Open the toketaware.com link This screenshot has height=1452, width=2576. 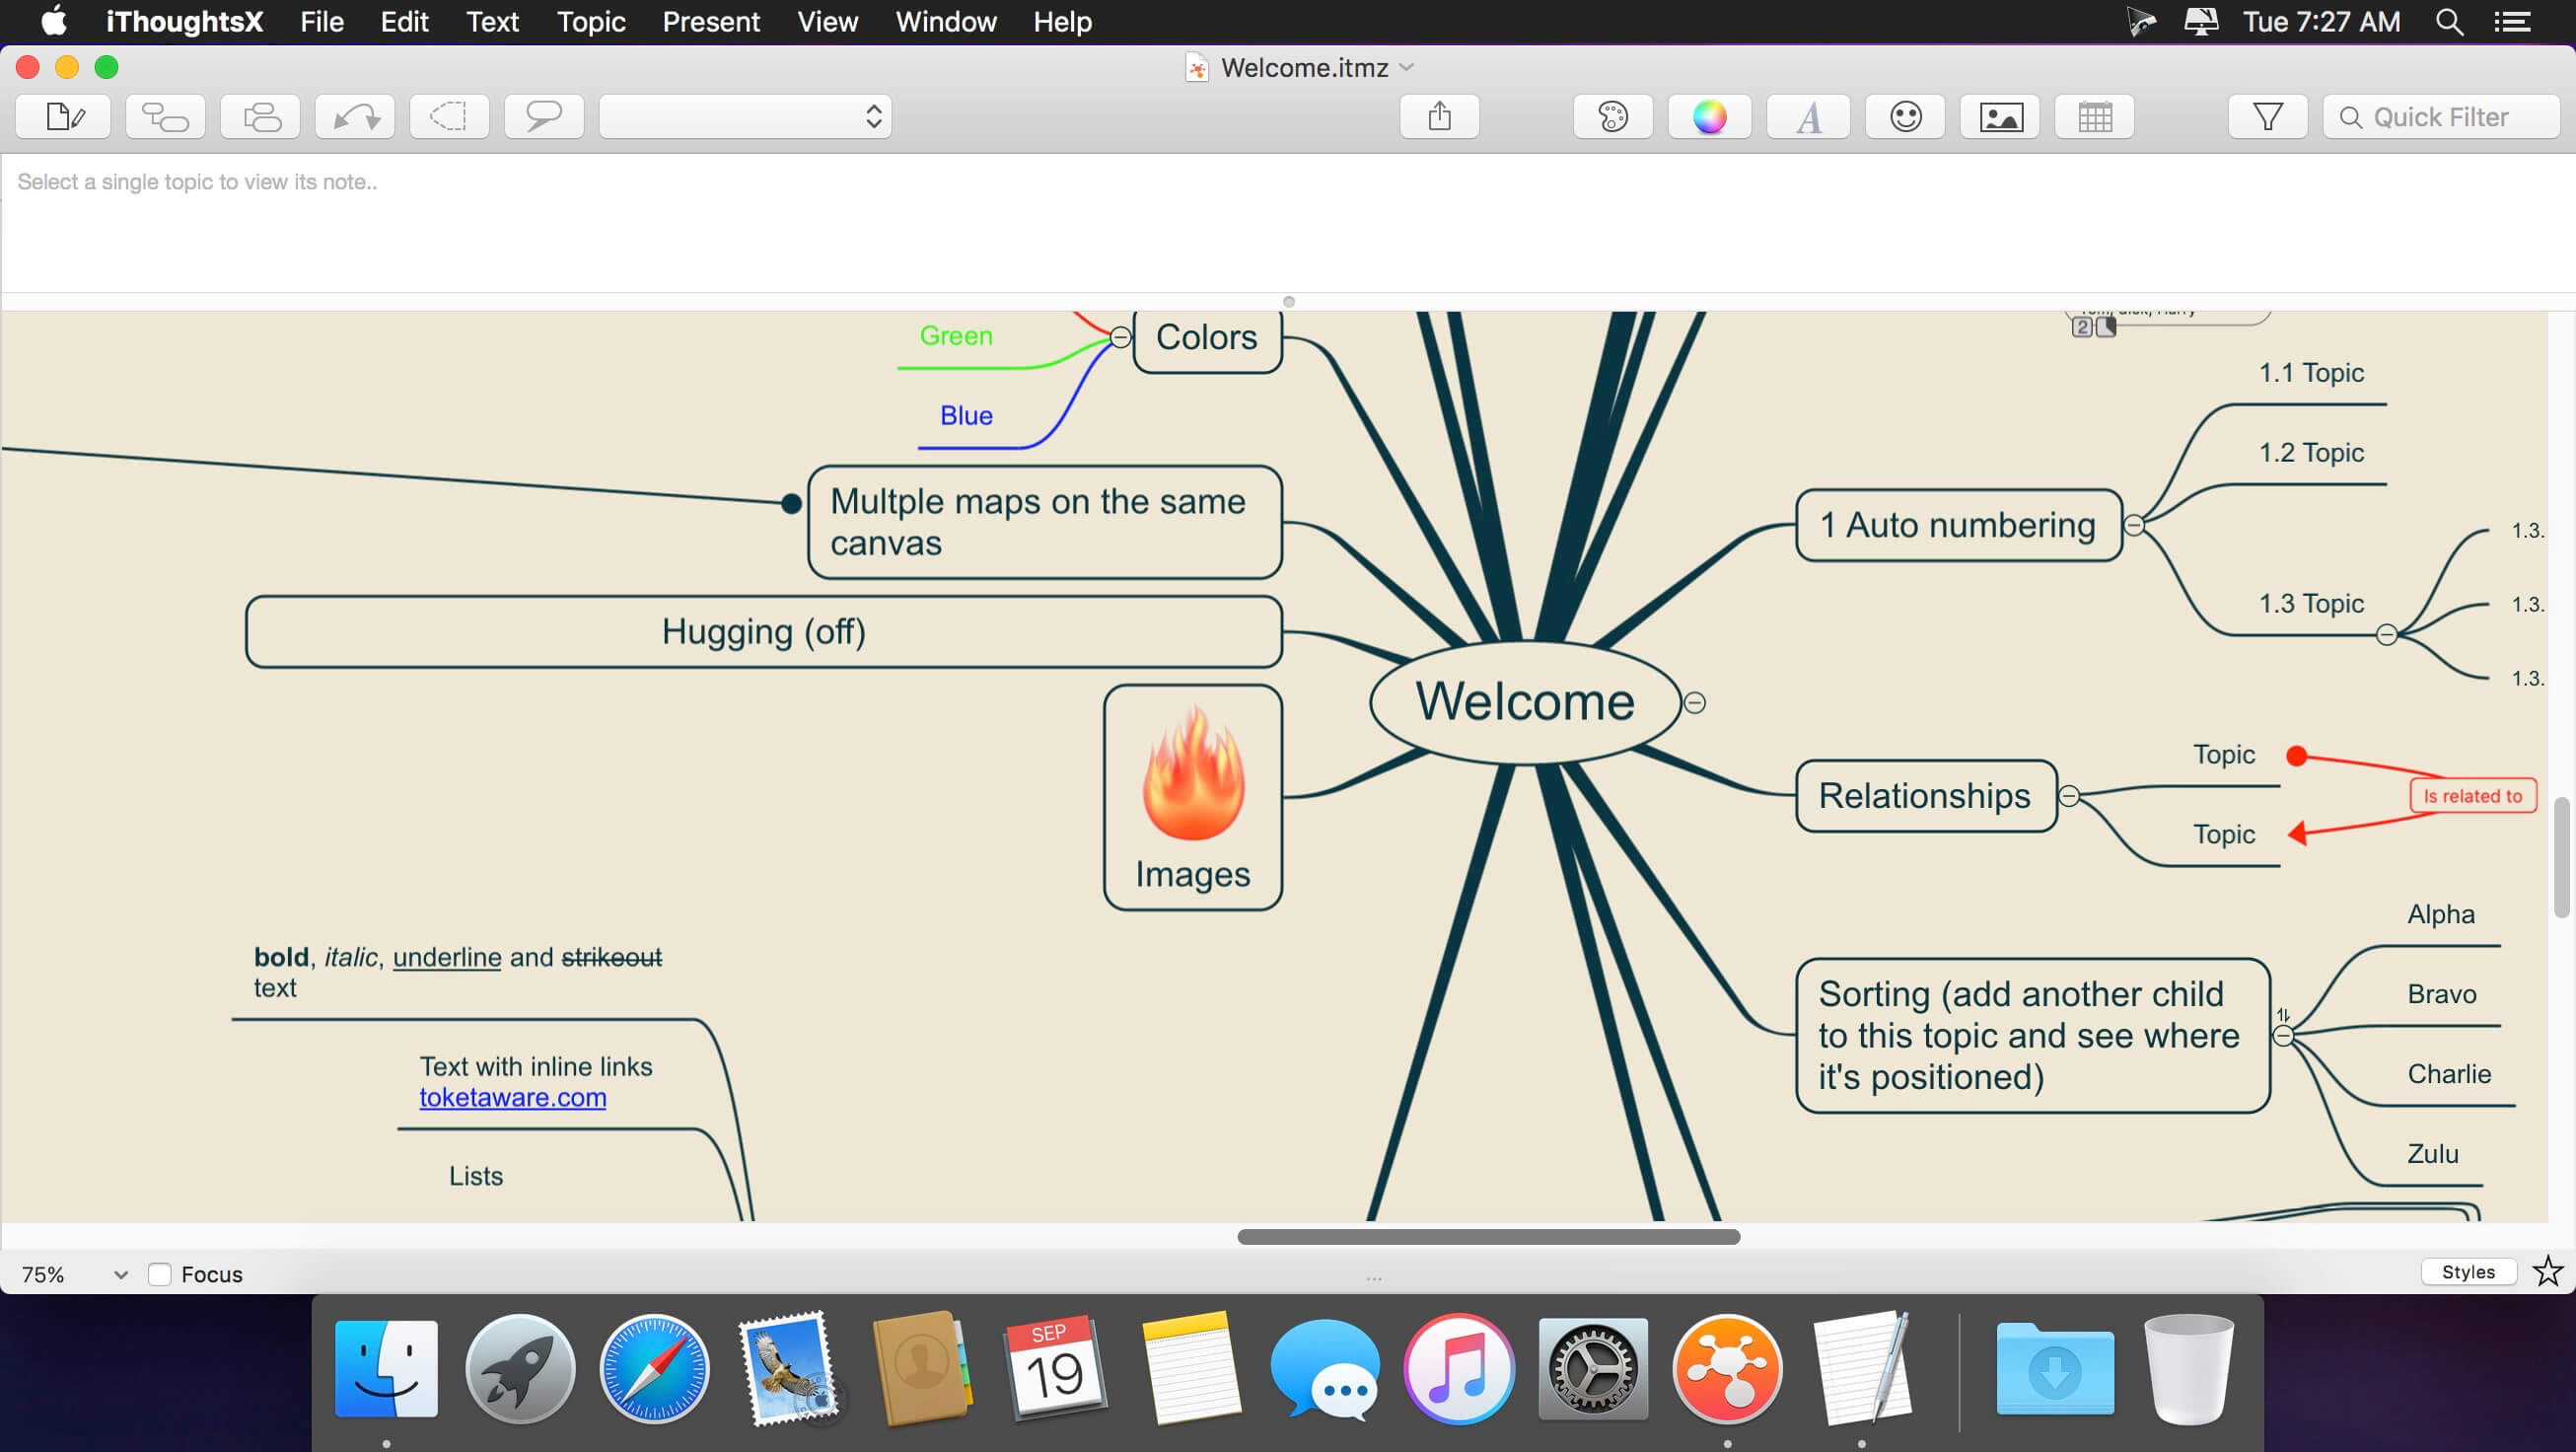click(x=512, y=1098)
